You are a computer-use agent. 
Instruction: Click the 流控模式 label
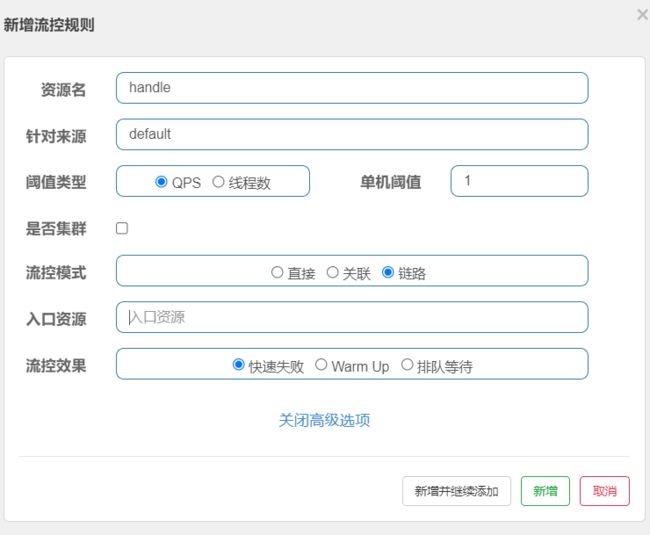click(x=56, y=273)
